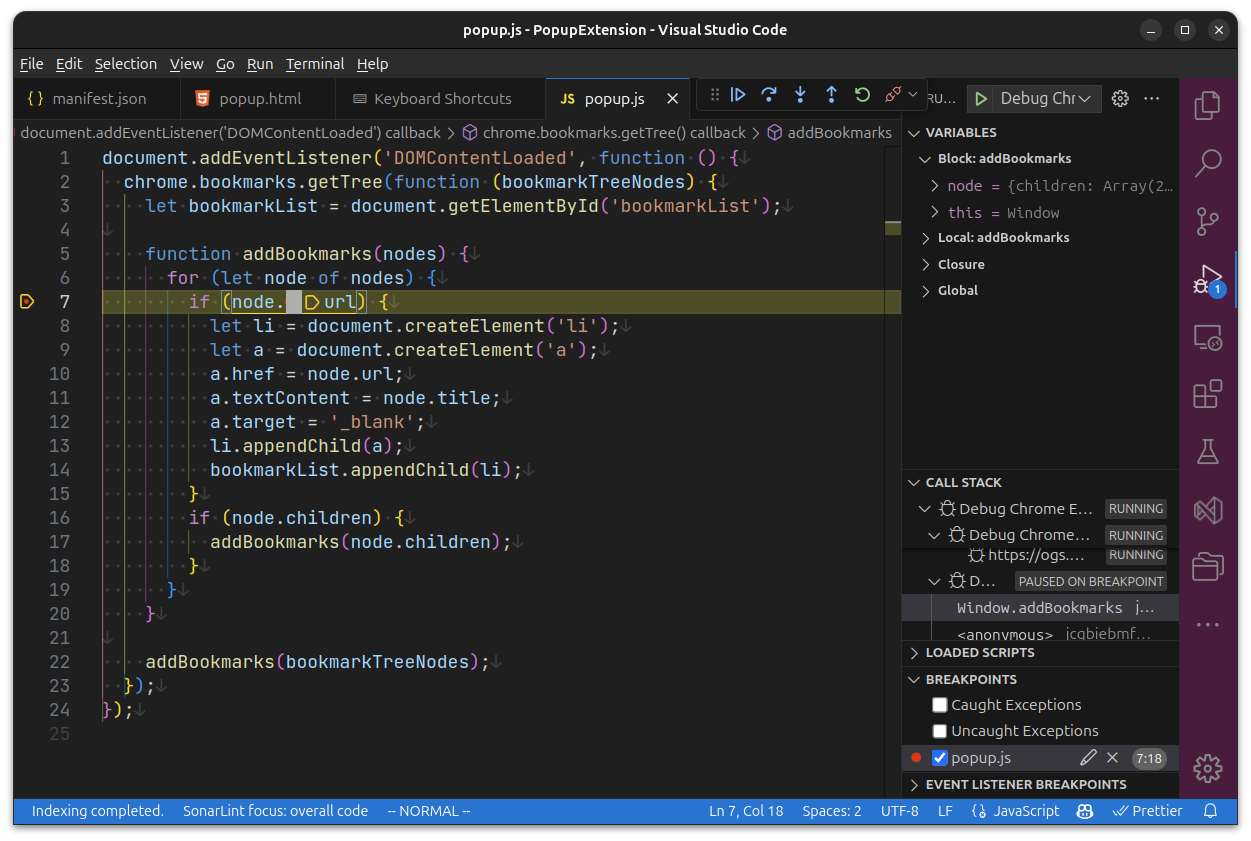The width and height of the screenshot is (1251, 841).
Task: Select the paused session in call stack
Action: point(1040,581)
